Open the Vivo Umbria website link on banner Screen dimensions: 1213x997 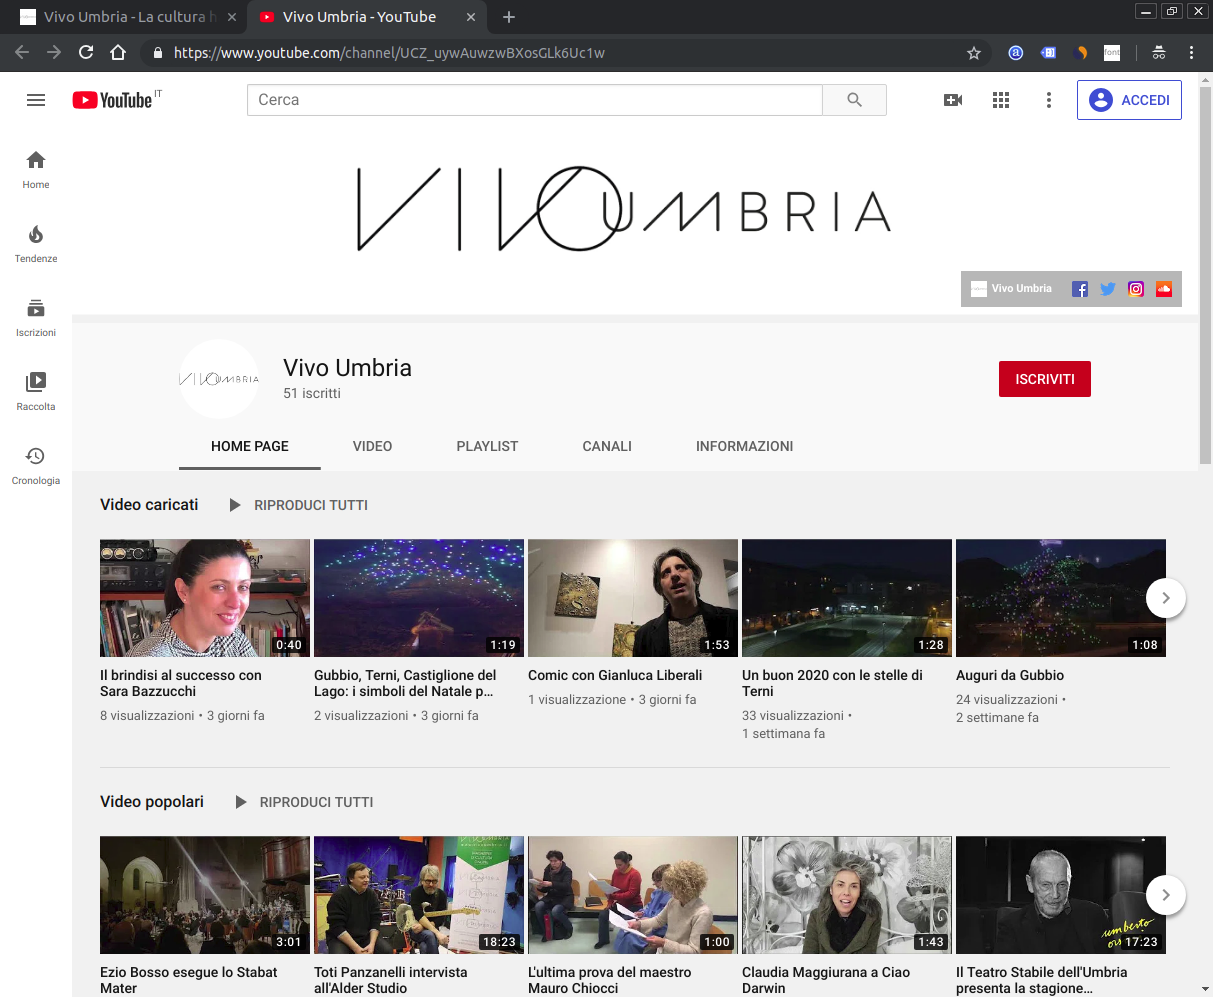1012,289
